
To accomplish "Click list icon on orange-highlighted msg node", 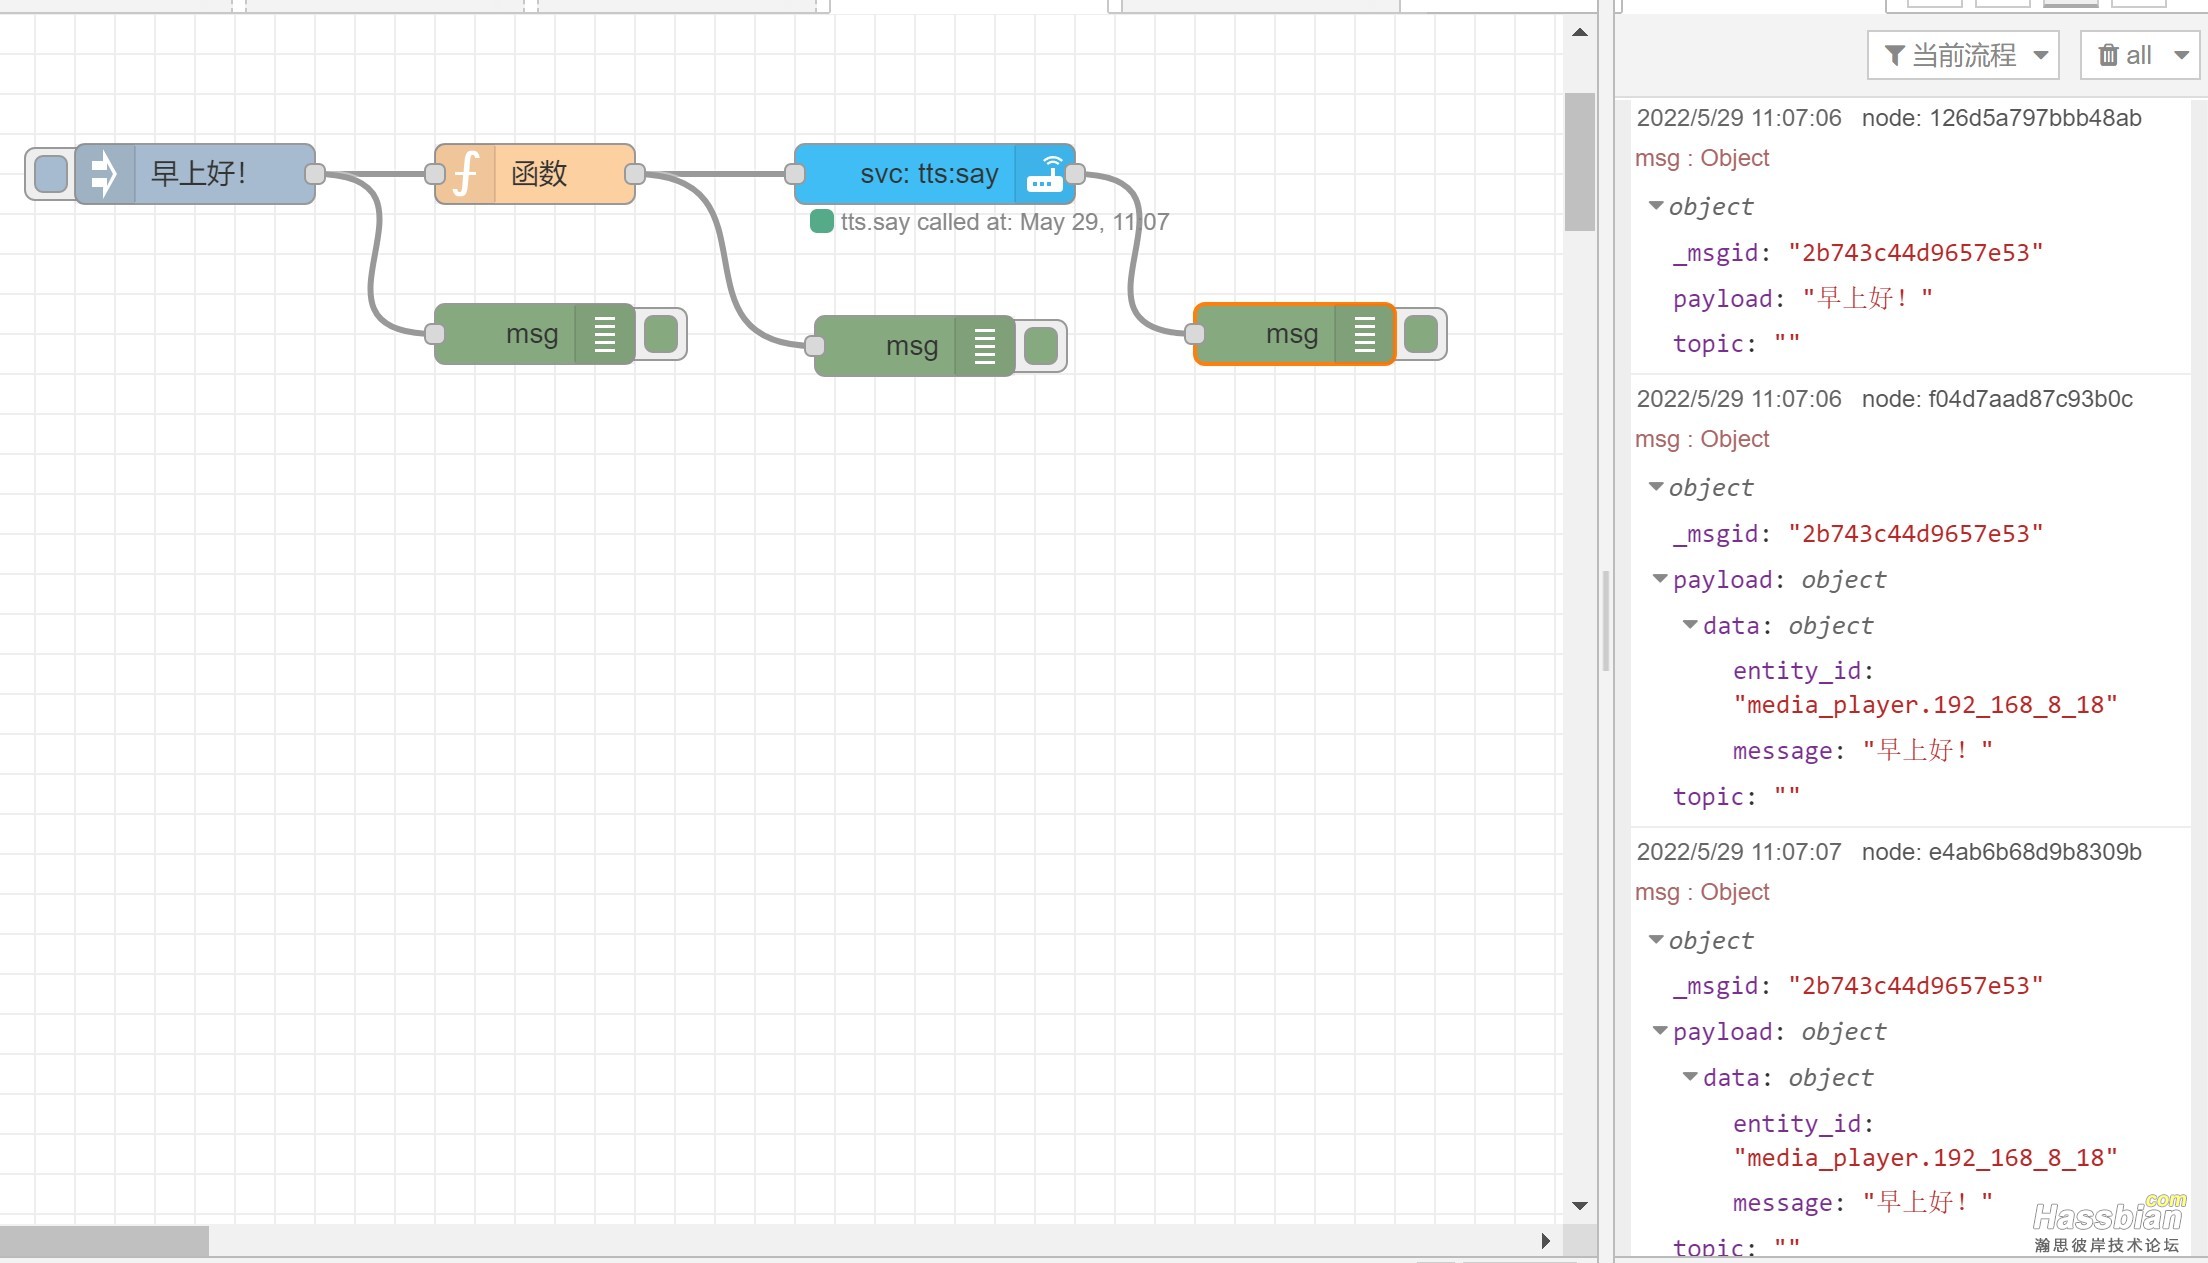I will pyautogui.click(x=1364, y=334).
